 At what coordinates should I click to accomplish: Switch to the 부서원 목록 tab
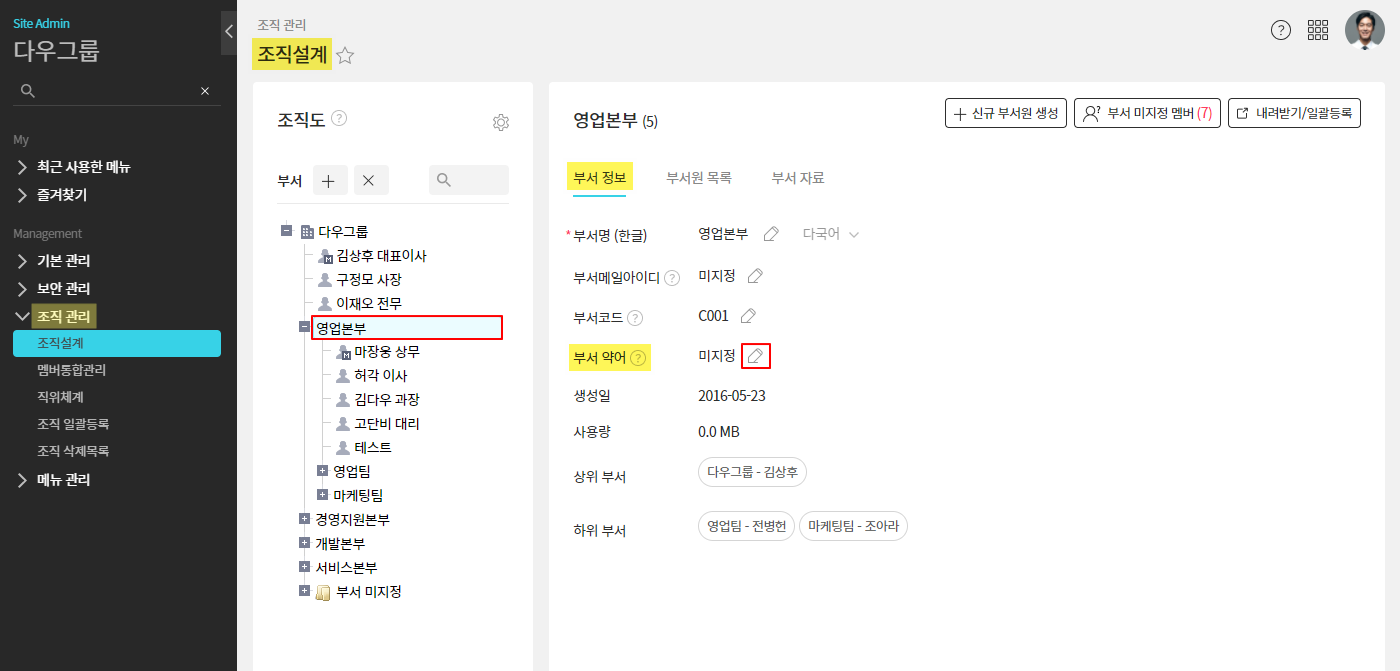699,178
